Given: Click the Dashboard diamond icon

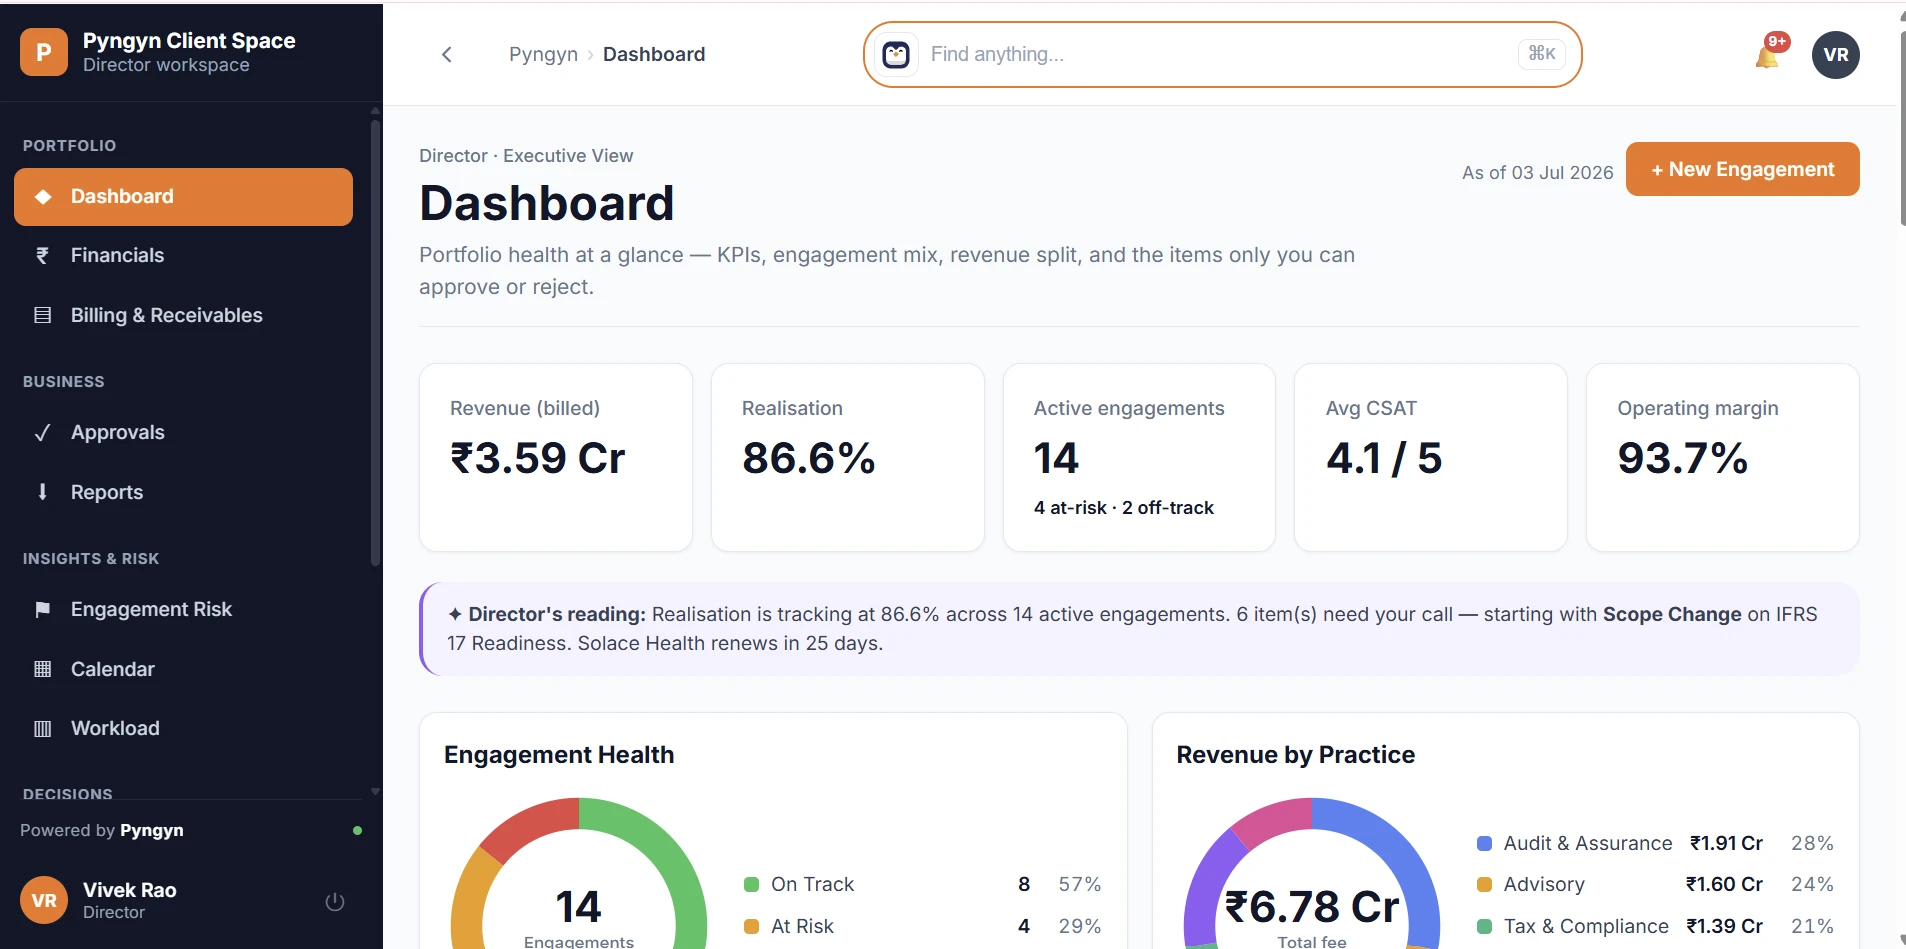Looking at the screenshot, I should point(43,197).
